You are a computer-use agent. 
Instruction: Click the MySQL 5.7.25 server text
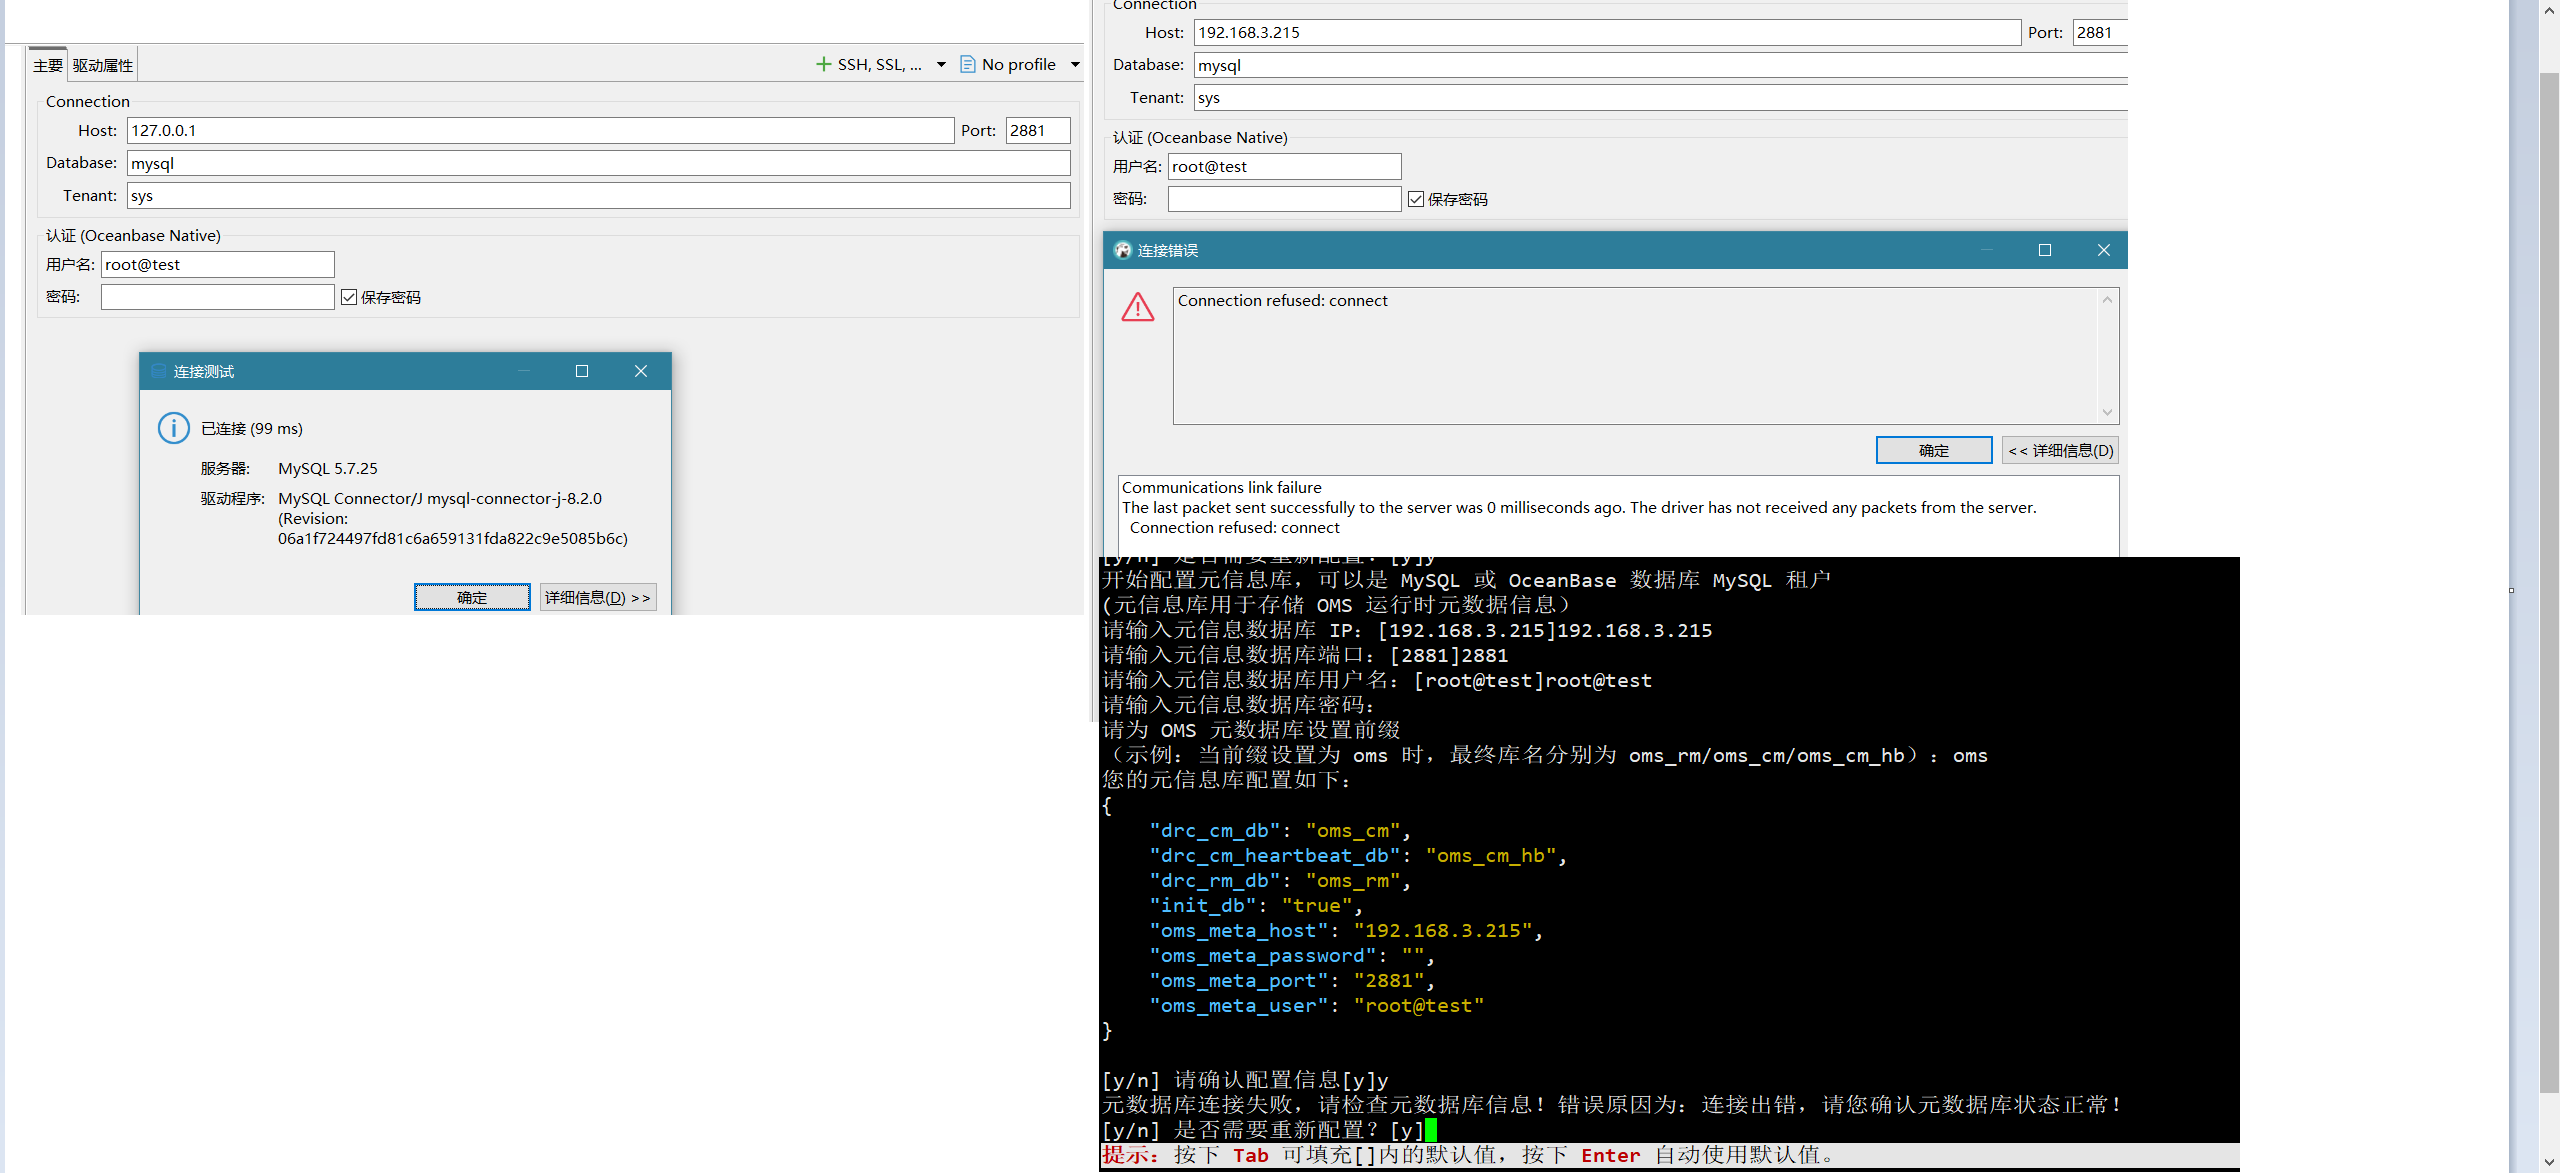328,468
